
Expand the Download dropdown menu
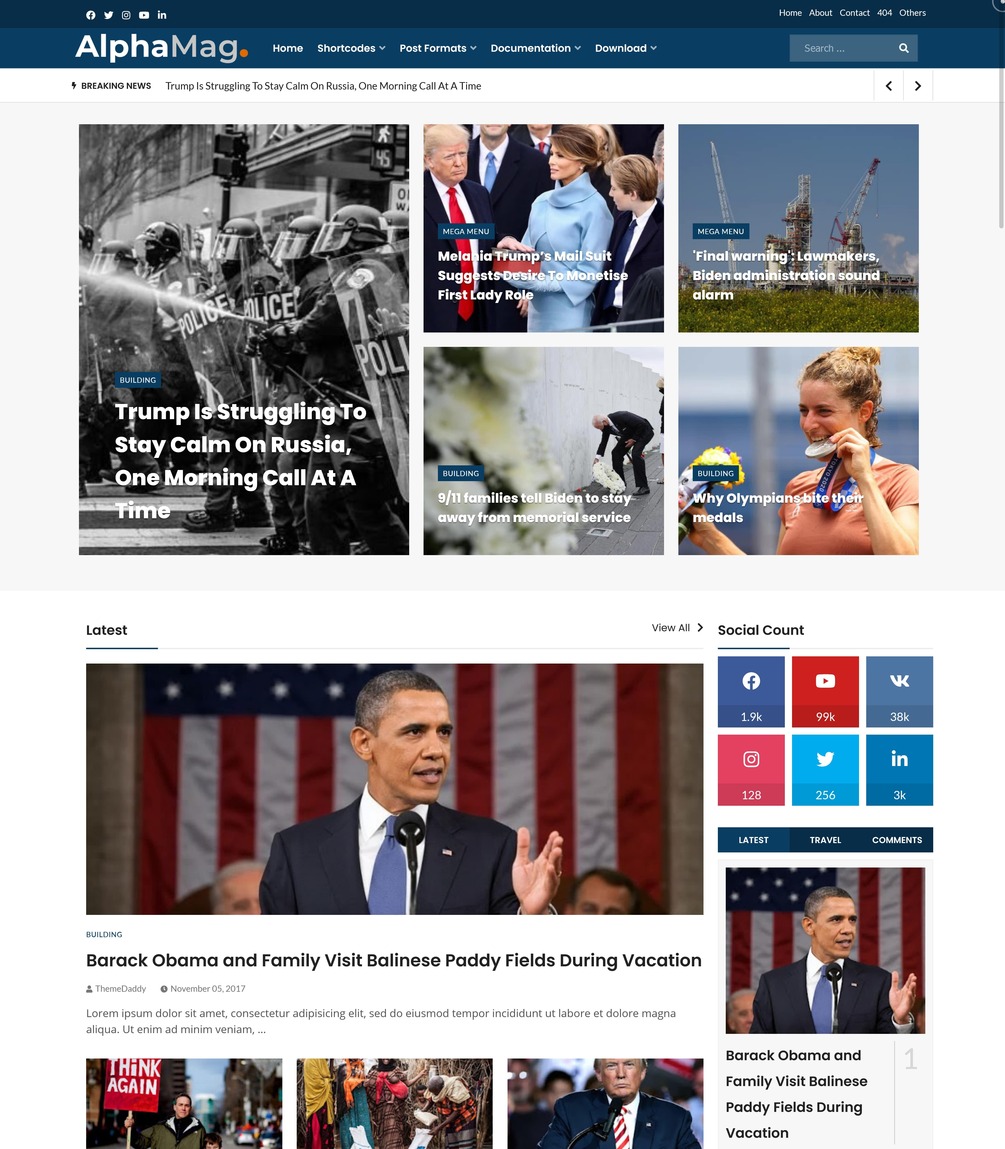[x=625, y=48]
